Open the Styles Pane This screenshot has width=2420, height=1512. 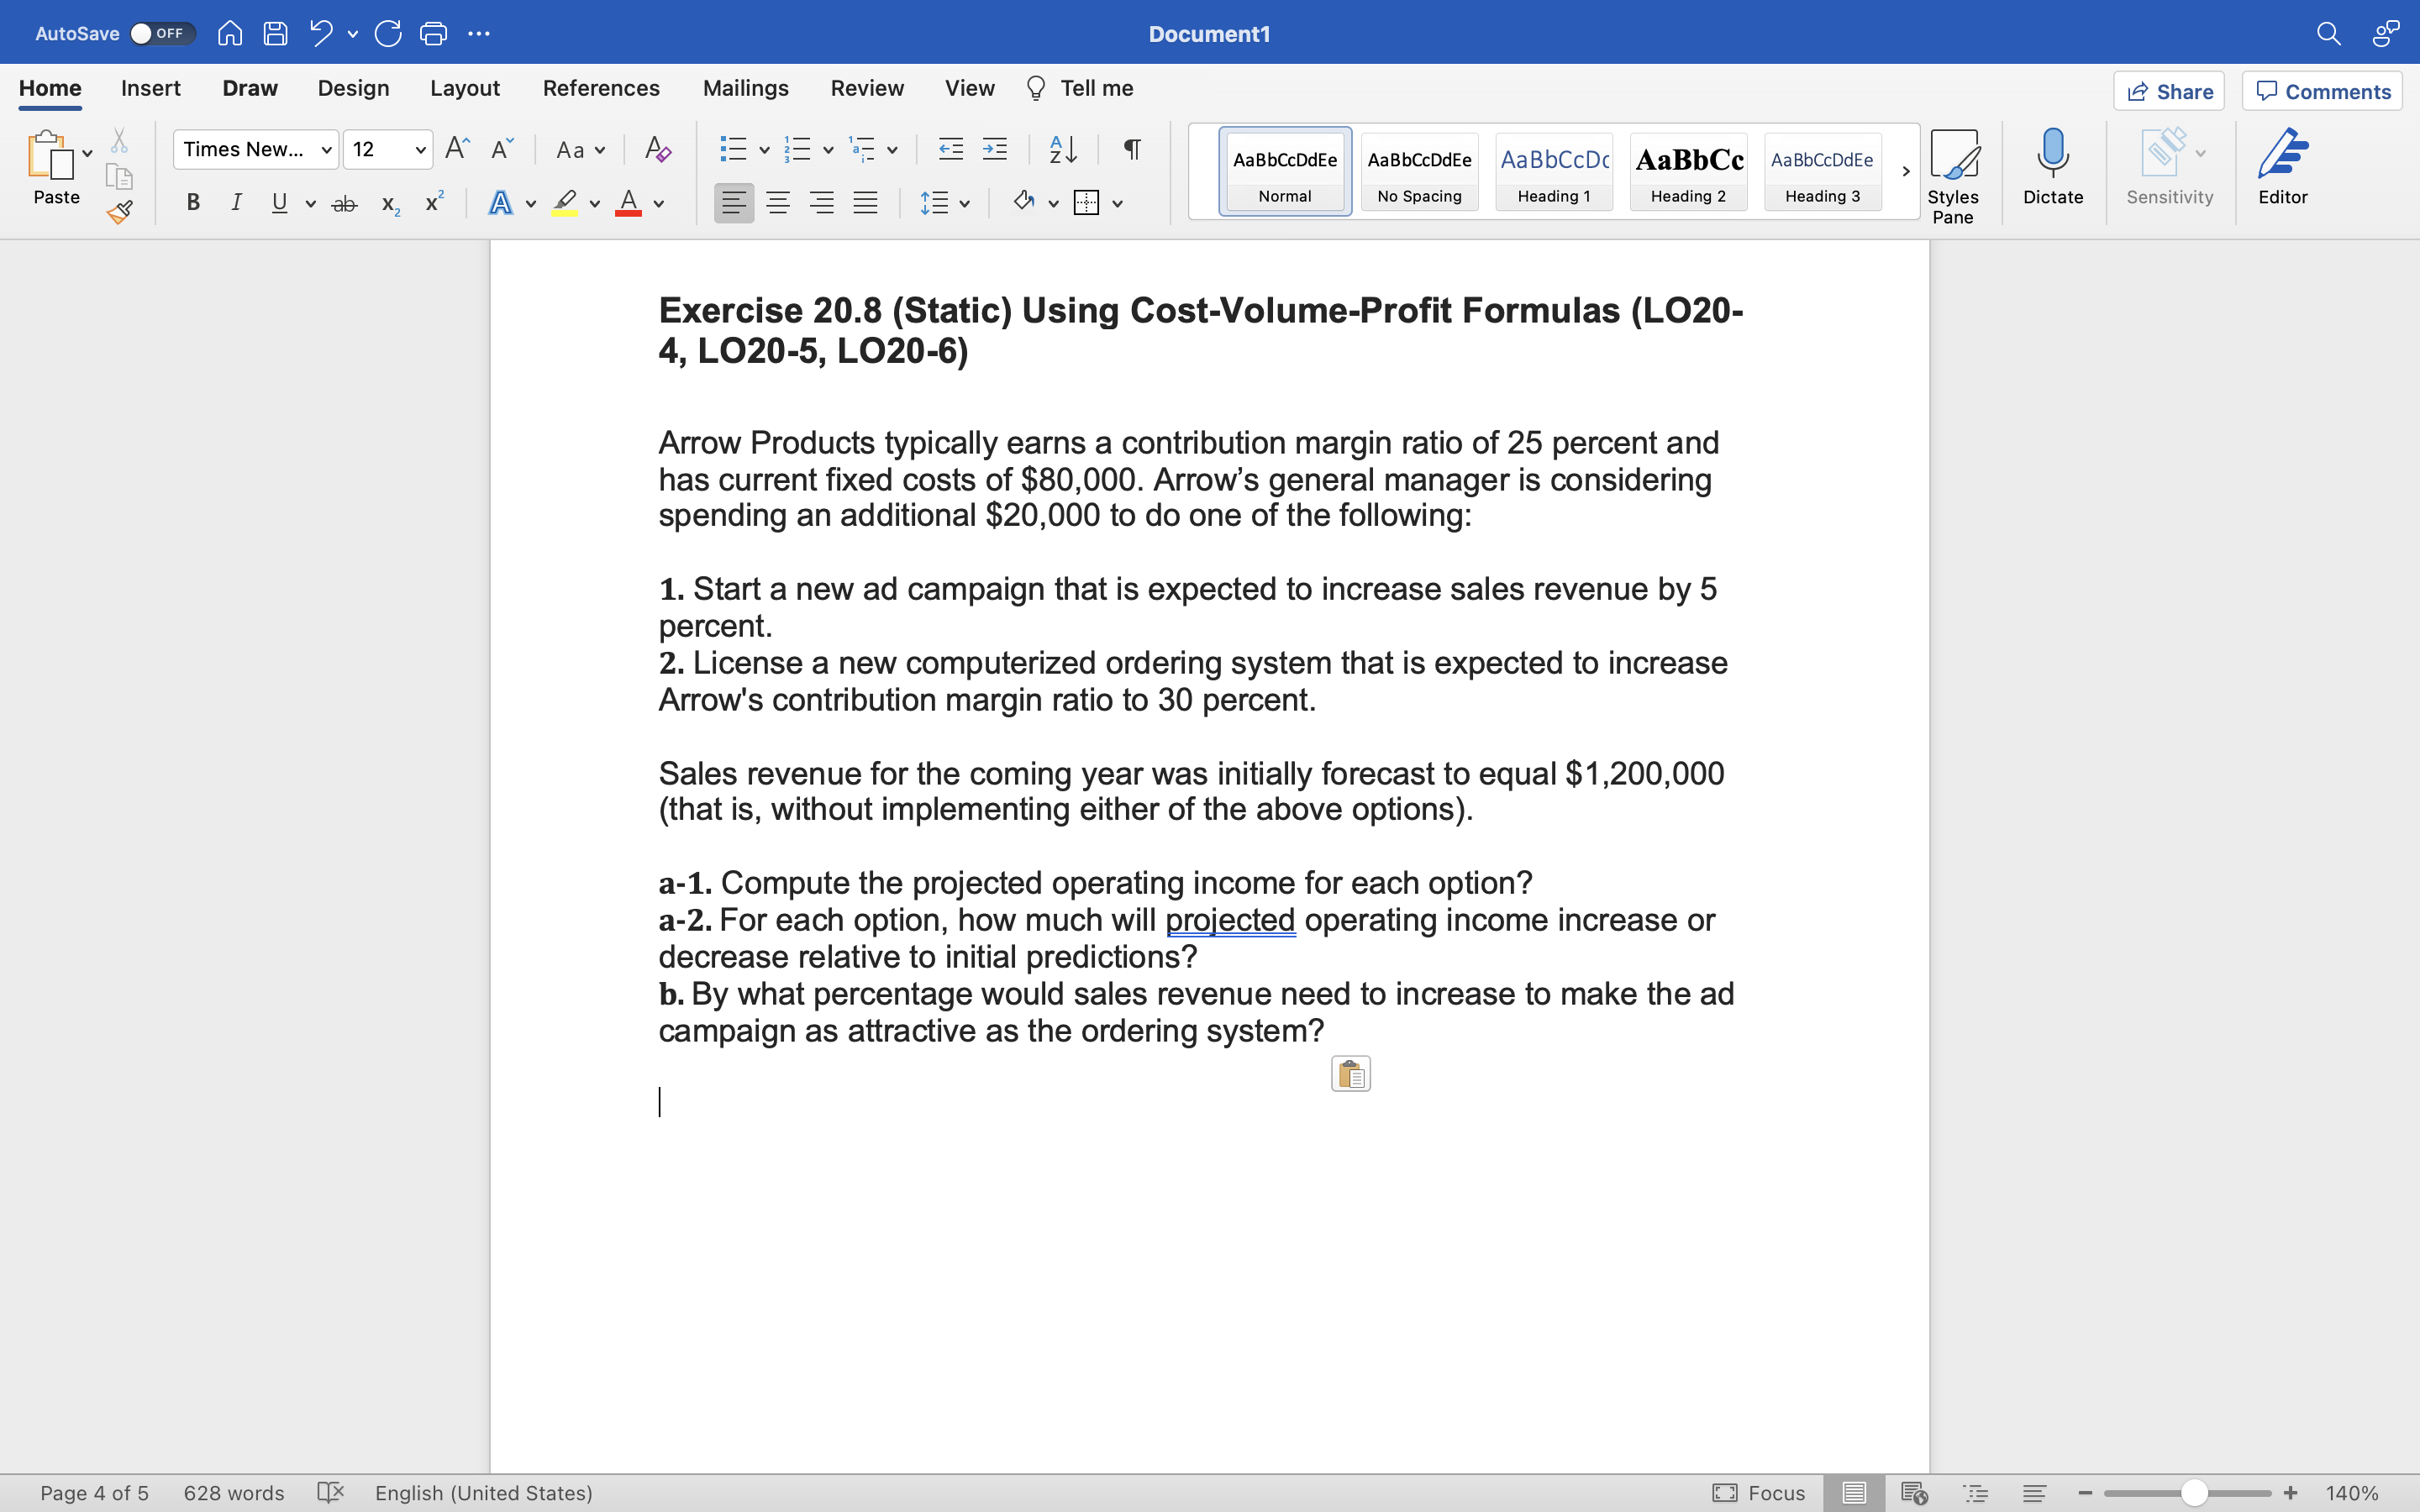click(x=1953, y=175)
